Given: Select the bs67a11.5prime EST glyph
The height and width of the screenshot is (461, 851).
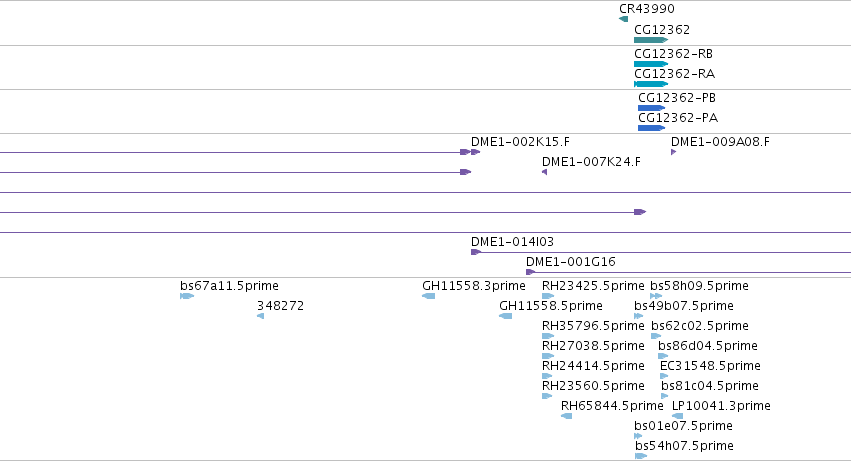Looking at the screenshot, I should pos(187,296).
